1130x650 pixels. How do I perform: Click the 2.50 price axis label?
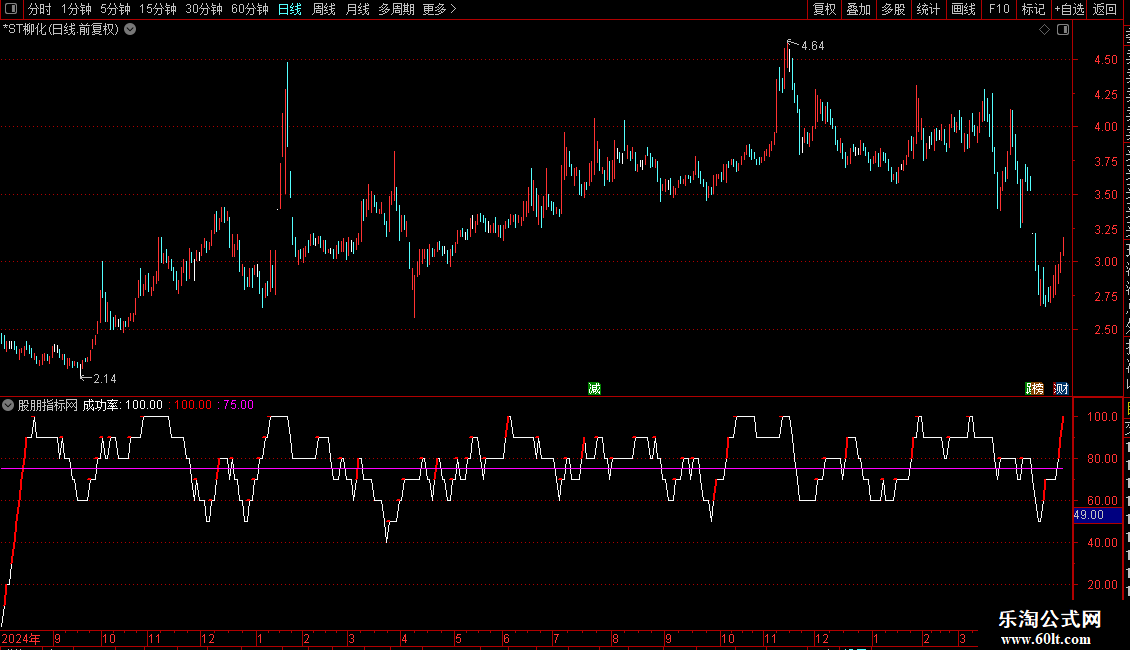tap(1106, 330)
